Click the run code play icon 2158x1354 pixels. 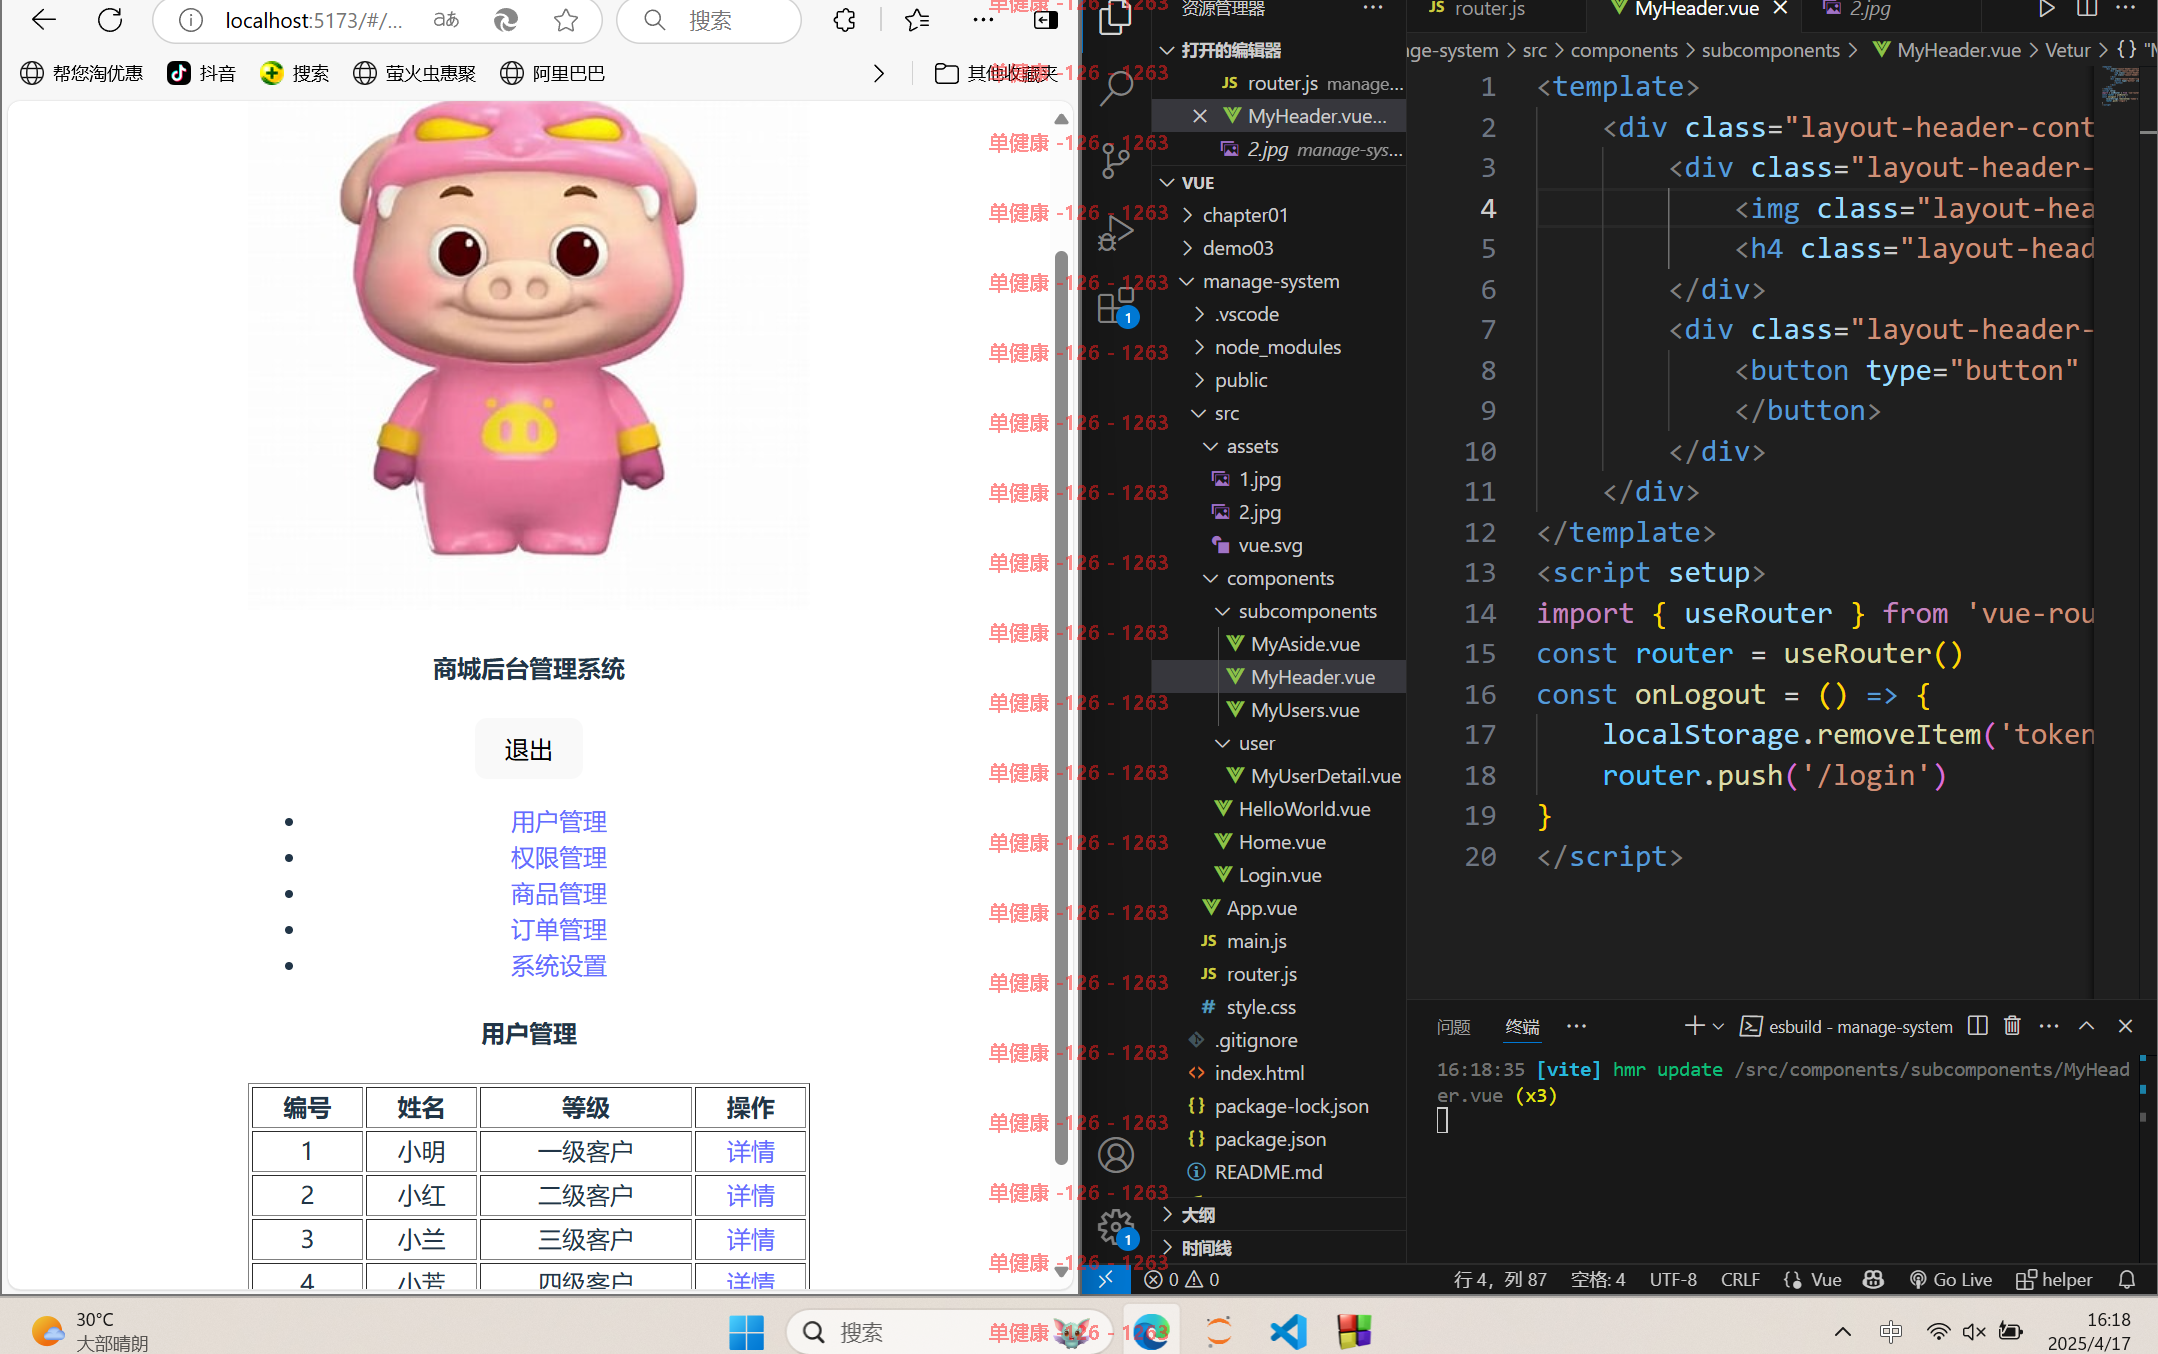pyautogui.click(x=2046, y=10)
